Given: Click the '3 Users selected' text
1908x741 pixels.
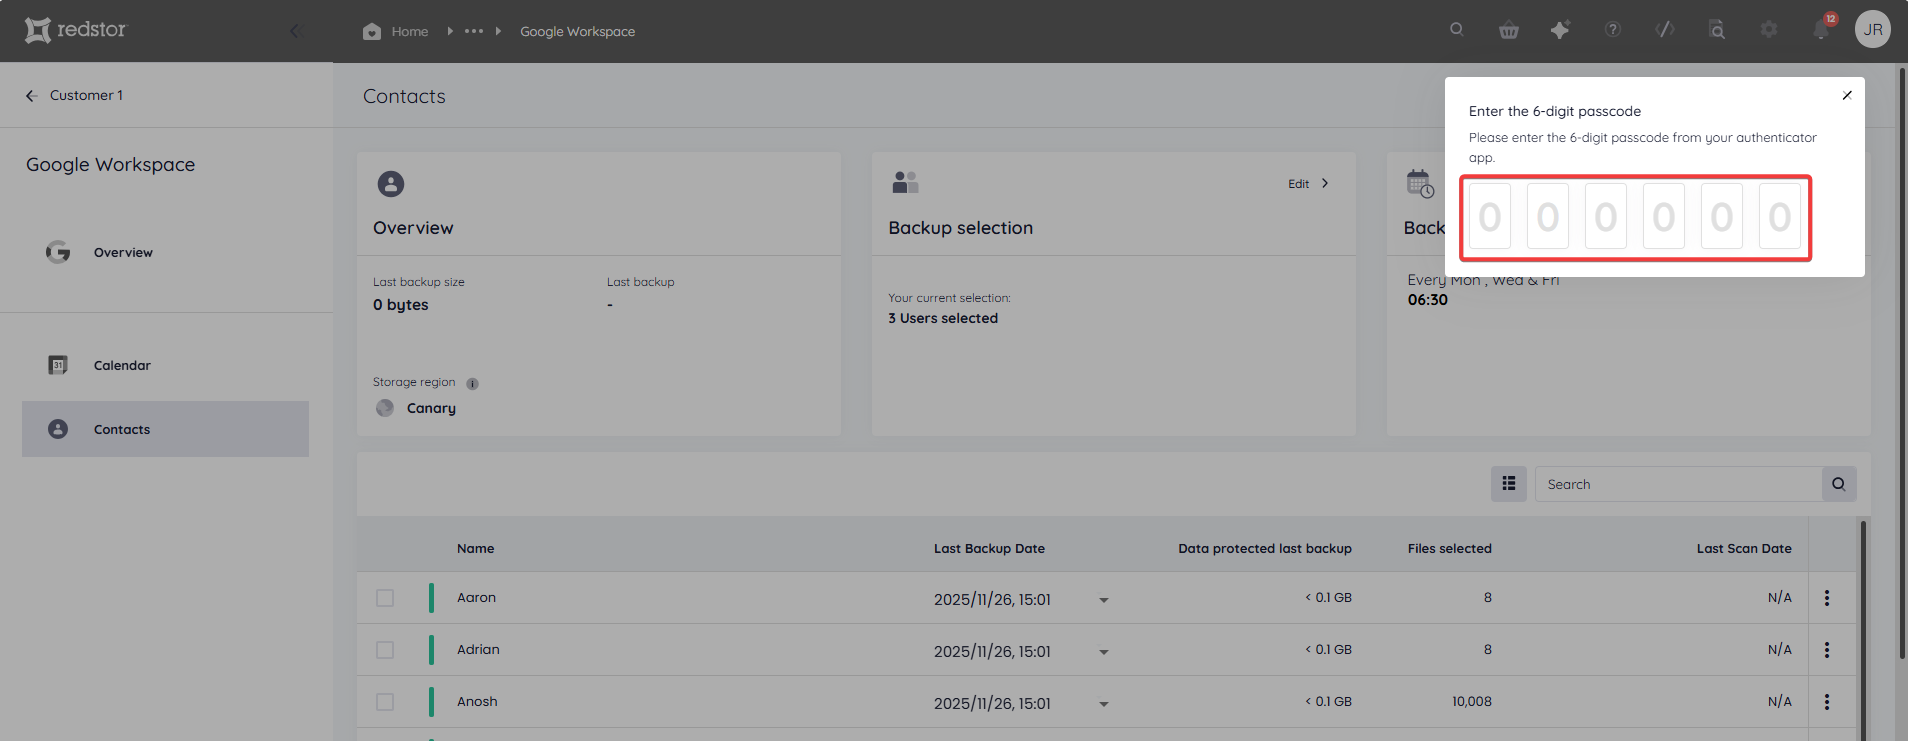Looking at the screenshot, I should [x=943, y=318].
